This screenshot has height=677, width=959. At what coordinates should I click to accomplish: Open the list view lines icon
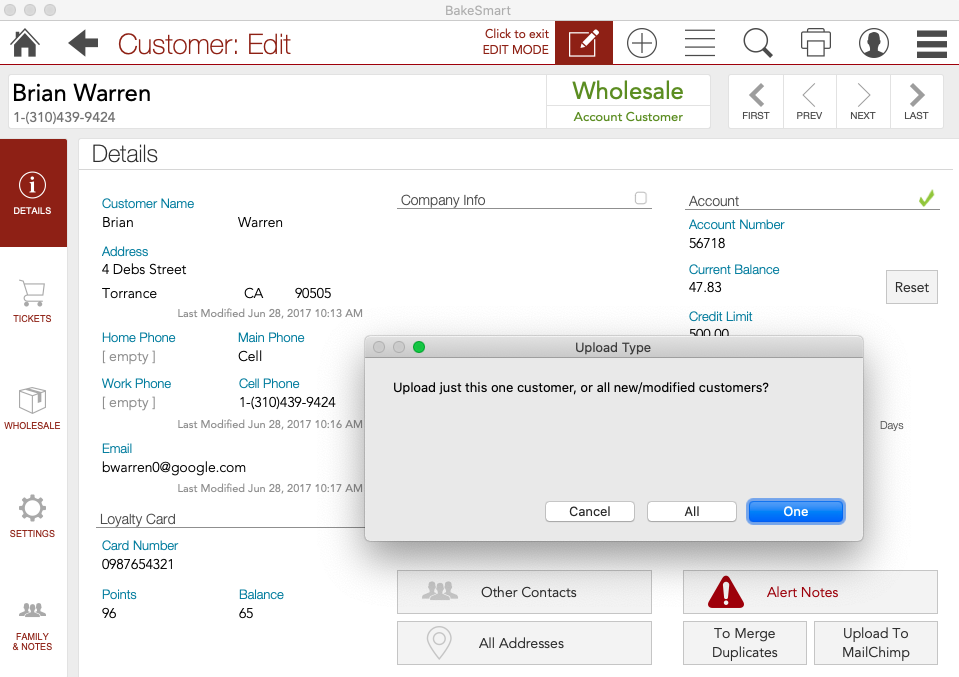699,43
